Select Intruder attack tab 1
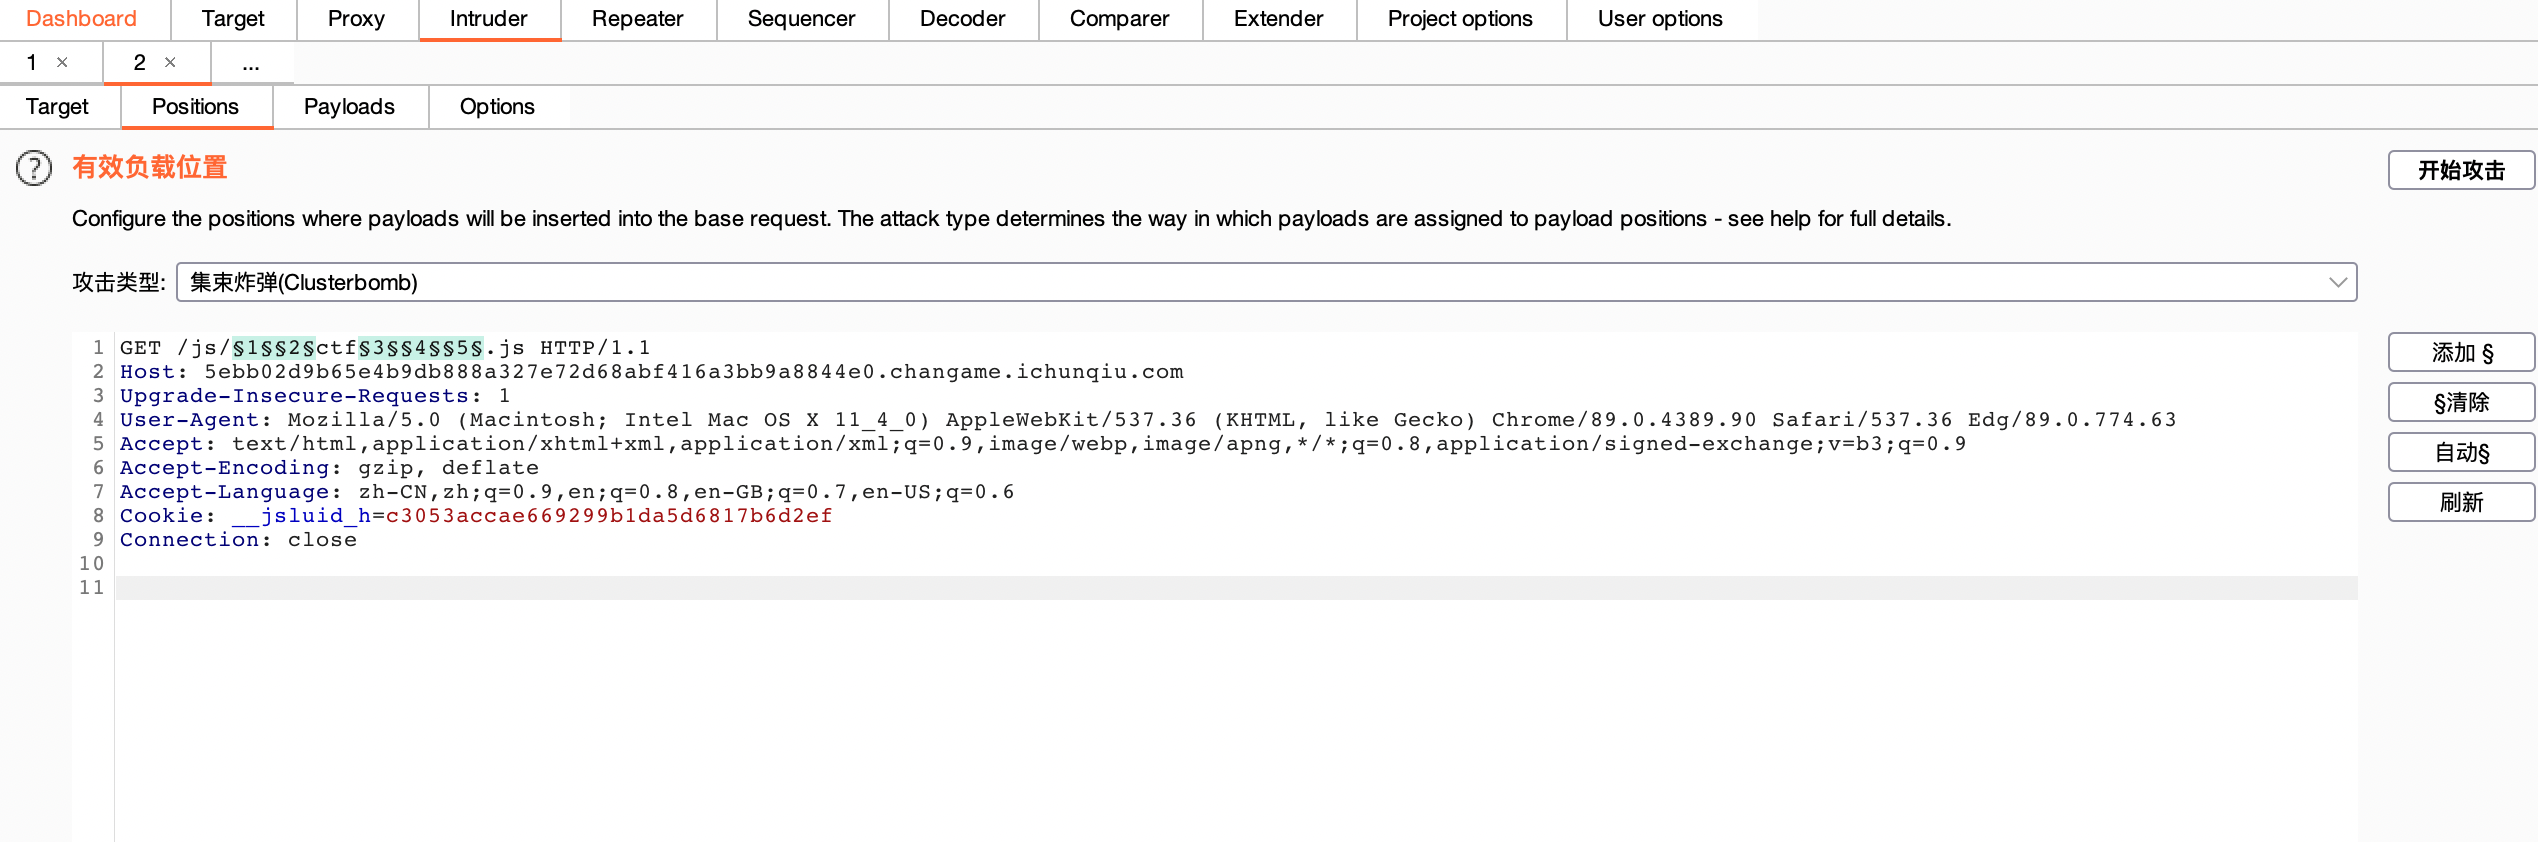 pyautogui.click(x=32, y=63)
